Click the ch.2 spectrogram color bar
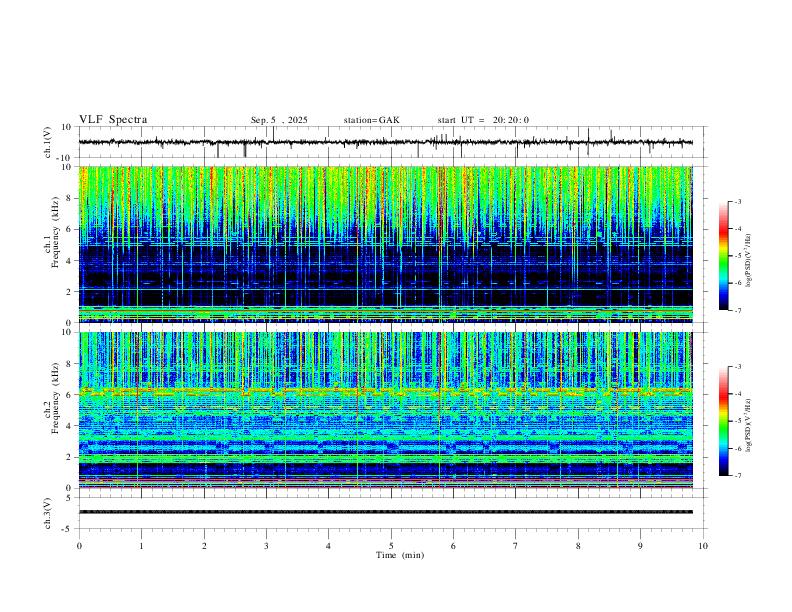This screenshot has height=612, width=792. [x=723, y=421]
